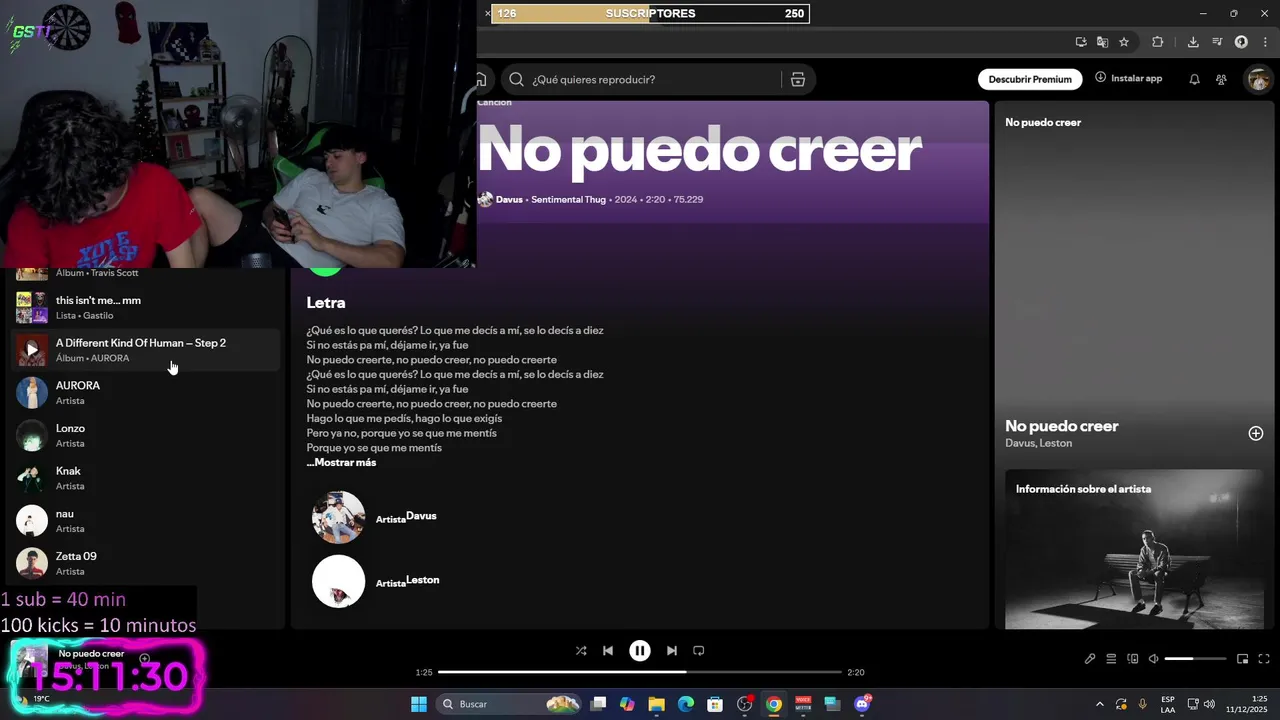The height and width of the screenshot is (720, 1280).
Task: Pause the current song
Action: (640, 651)
